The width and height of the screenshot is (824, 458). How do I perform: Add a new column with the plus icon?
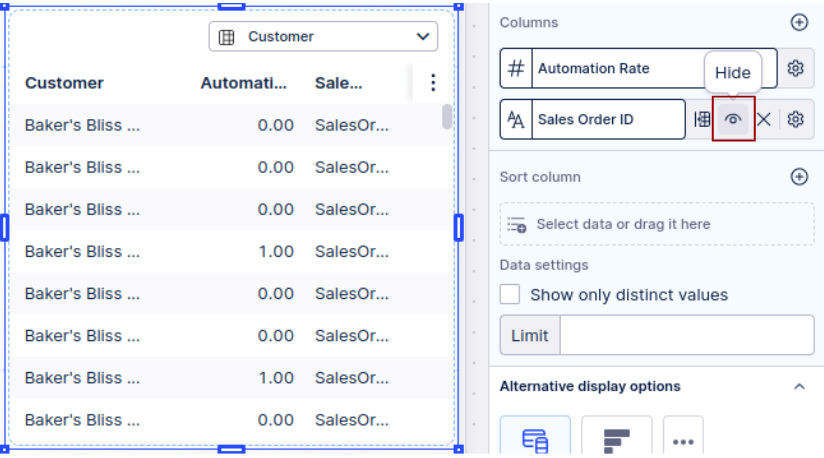798,22
